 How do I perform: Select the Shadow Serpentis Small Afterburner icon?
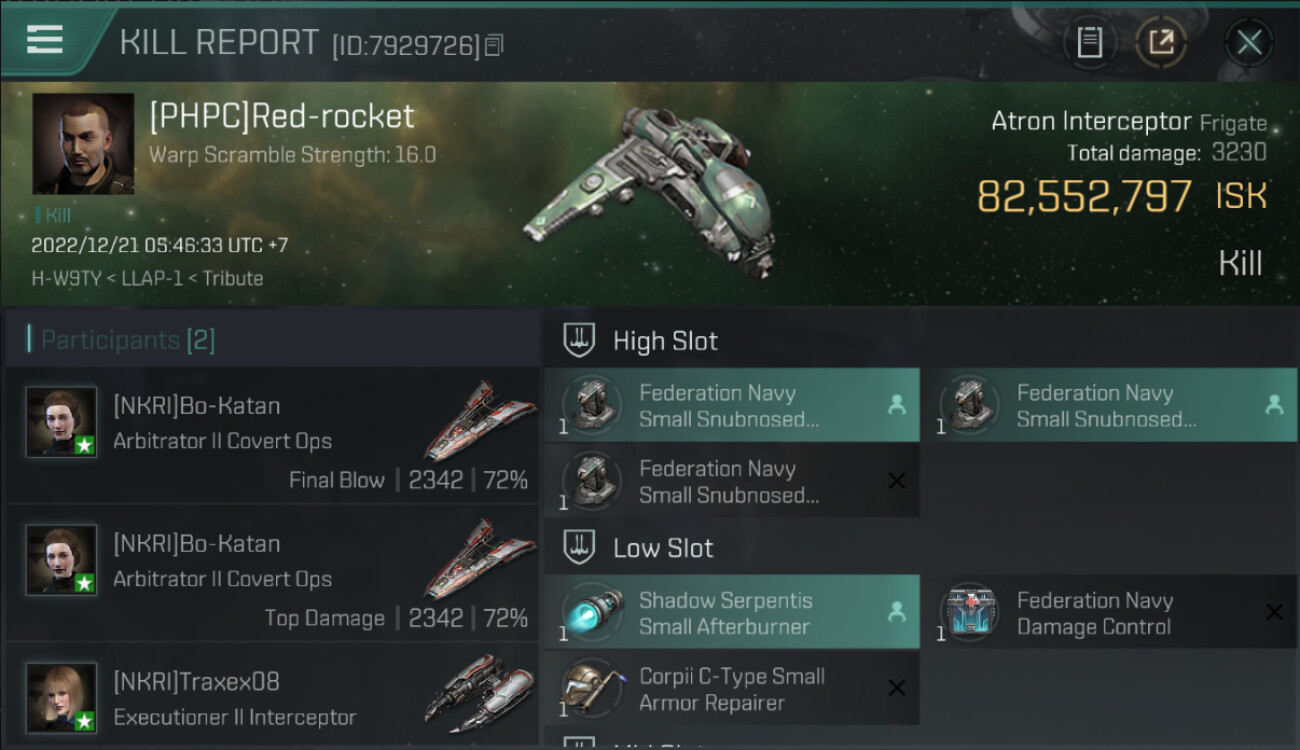click(591, 612)
